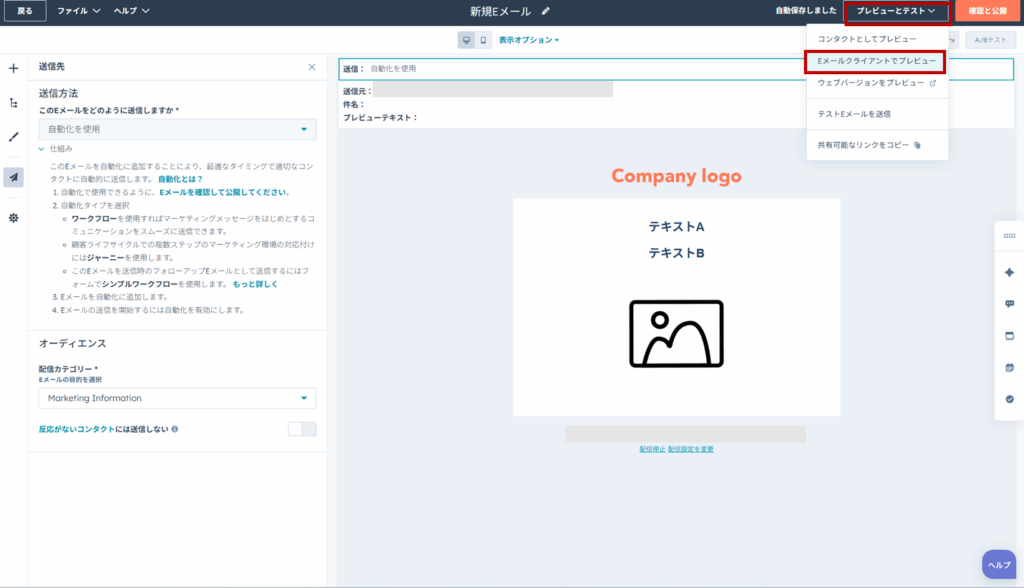Click the sparkle AI assistant icon
The width and height of the screenshot is (1024, 588).
click(1009, 272)
